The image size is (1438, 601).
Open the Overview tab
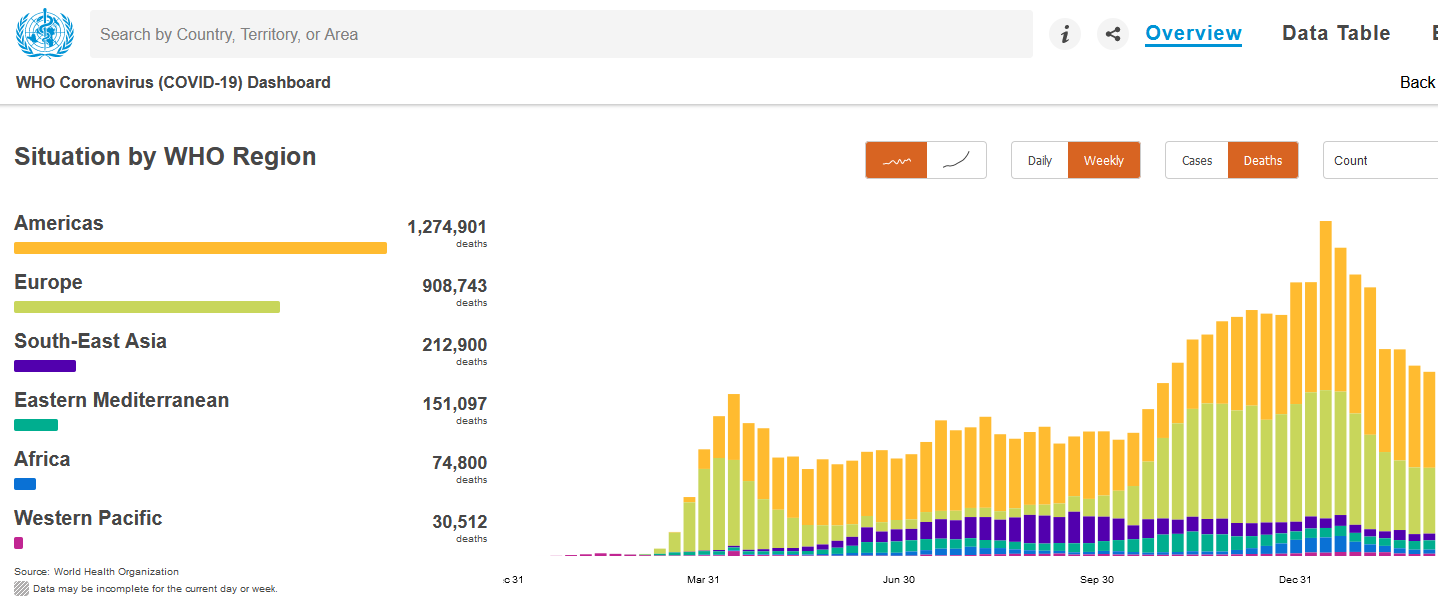(1194, 33)
